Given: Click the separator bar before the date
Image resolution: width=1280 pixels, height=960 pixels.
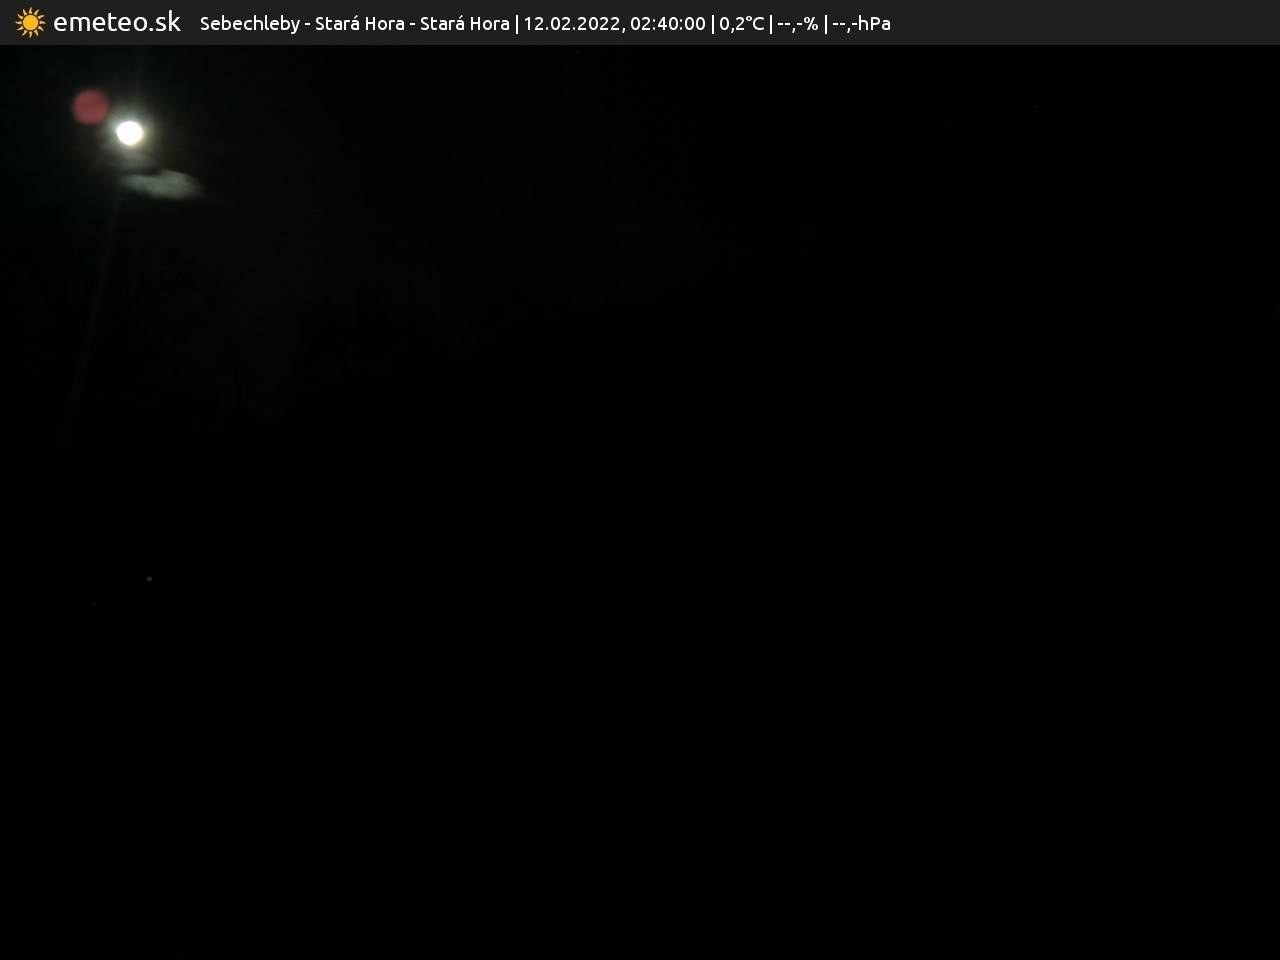Looking at the screenshot, I should (x=516, y=23).
